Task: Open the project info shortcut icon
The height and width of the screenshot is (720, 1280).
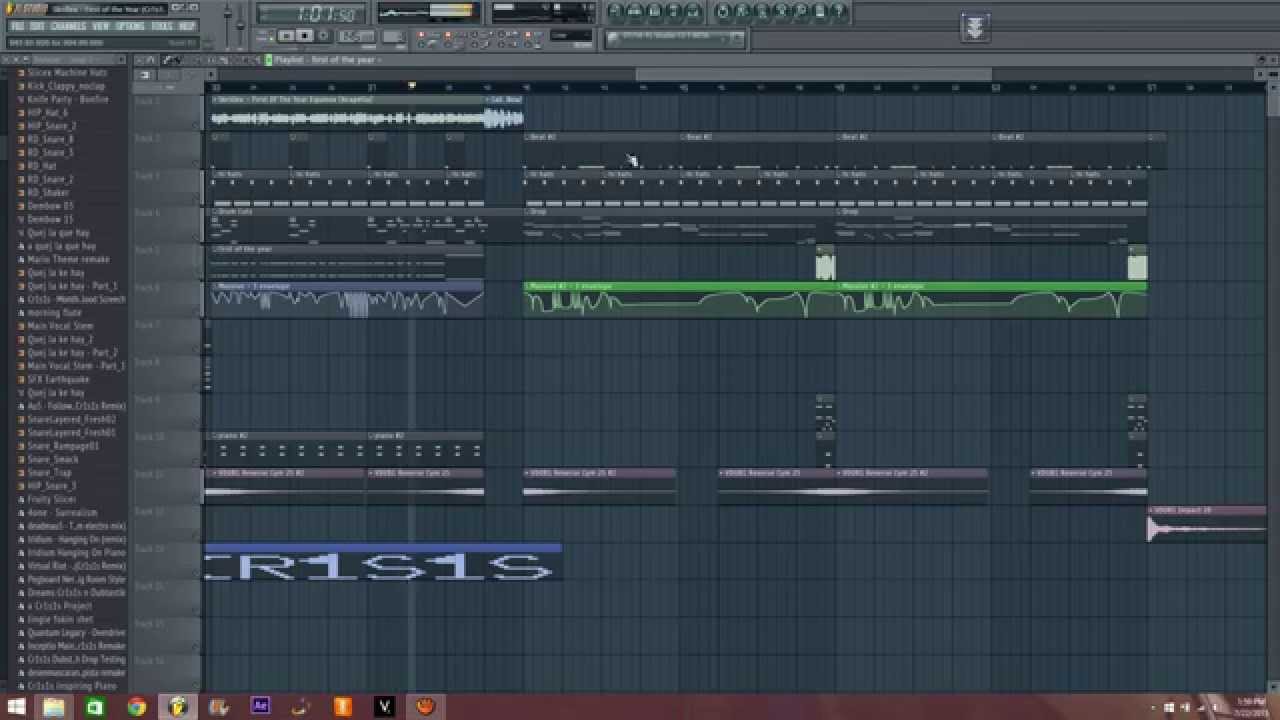Action: click(820, 12)
